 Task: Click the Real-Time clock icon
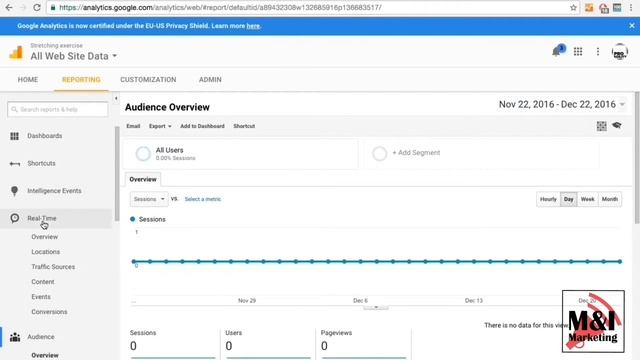click(x=14, y=218)
